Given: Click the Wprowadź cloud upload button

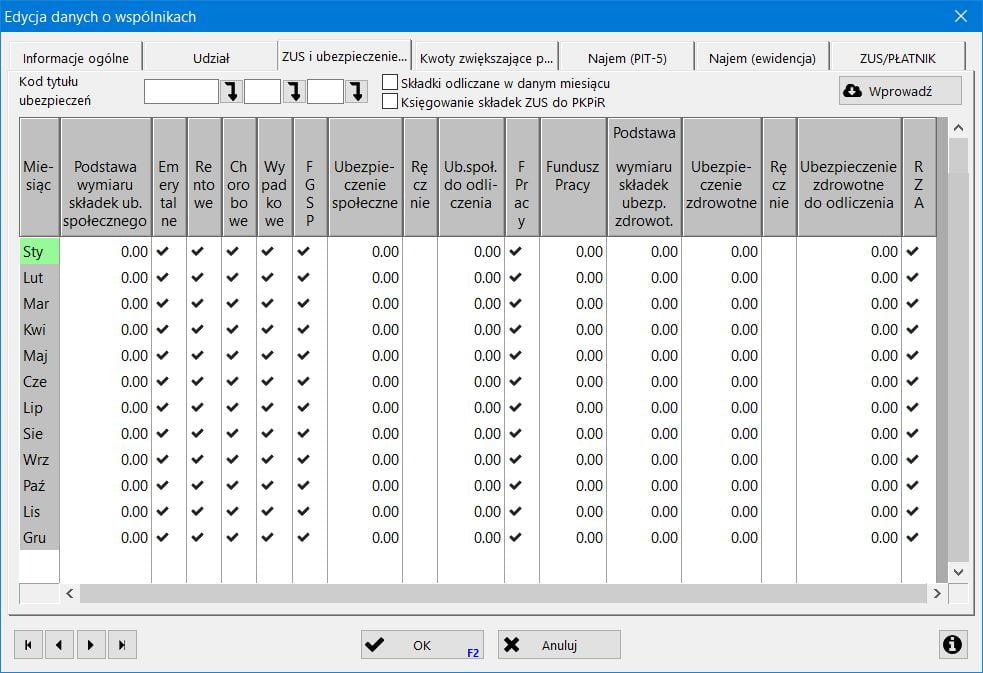Looking at the screenshot, I should [900, 91].
